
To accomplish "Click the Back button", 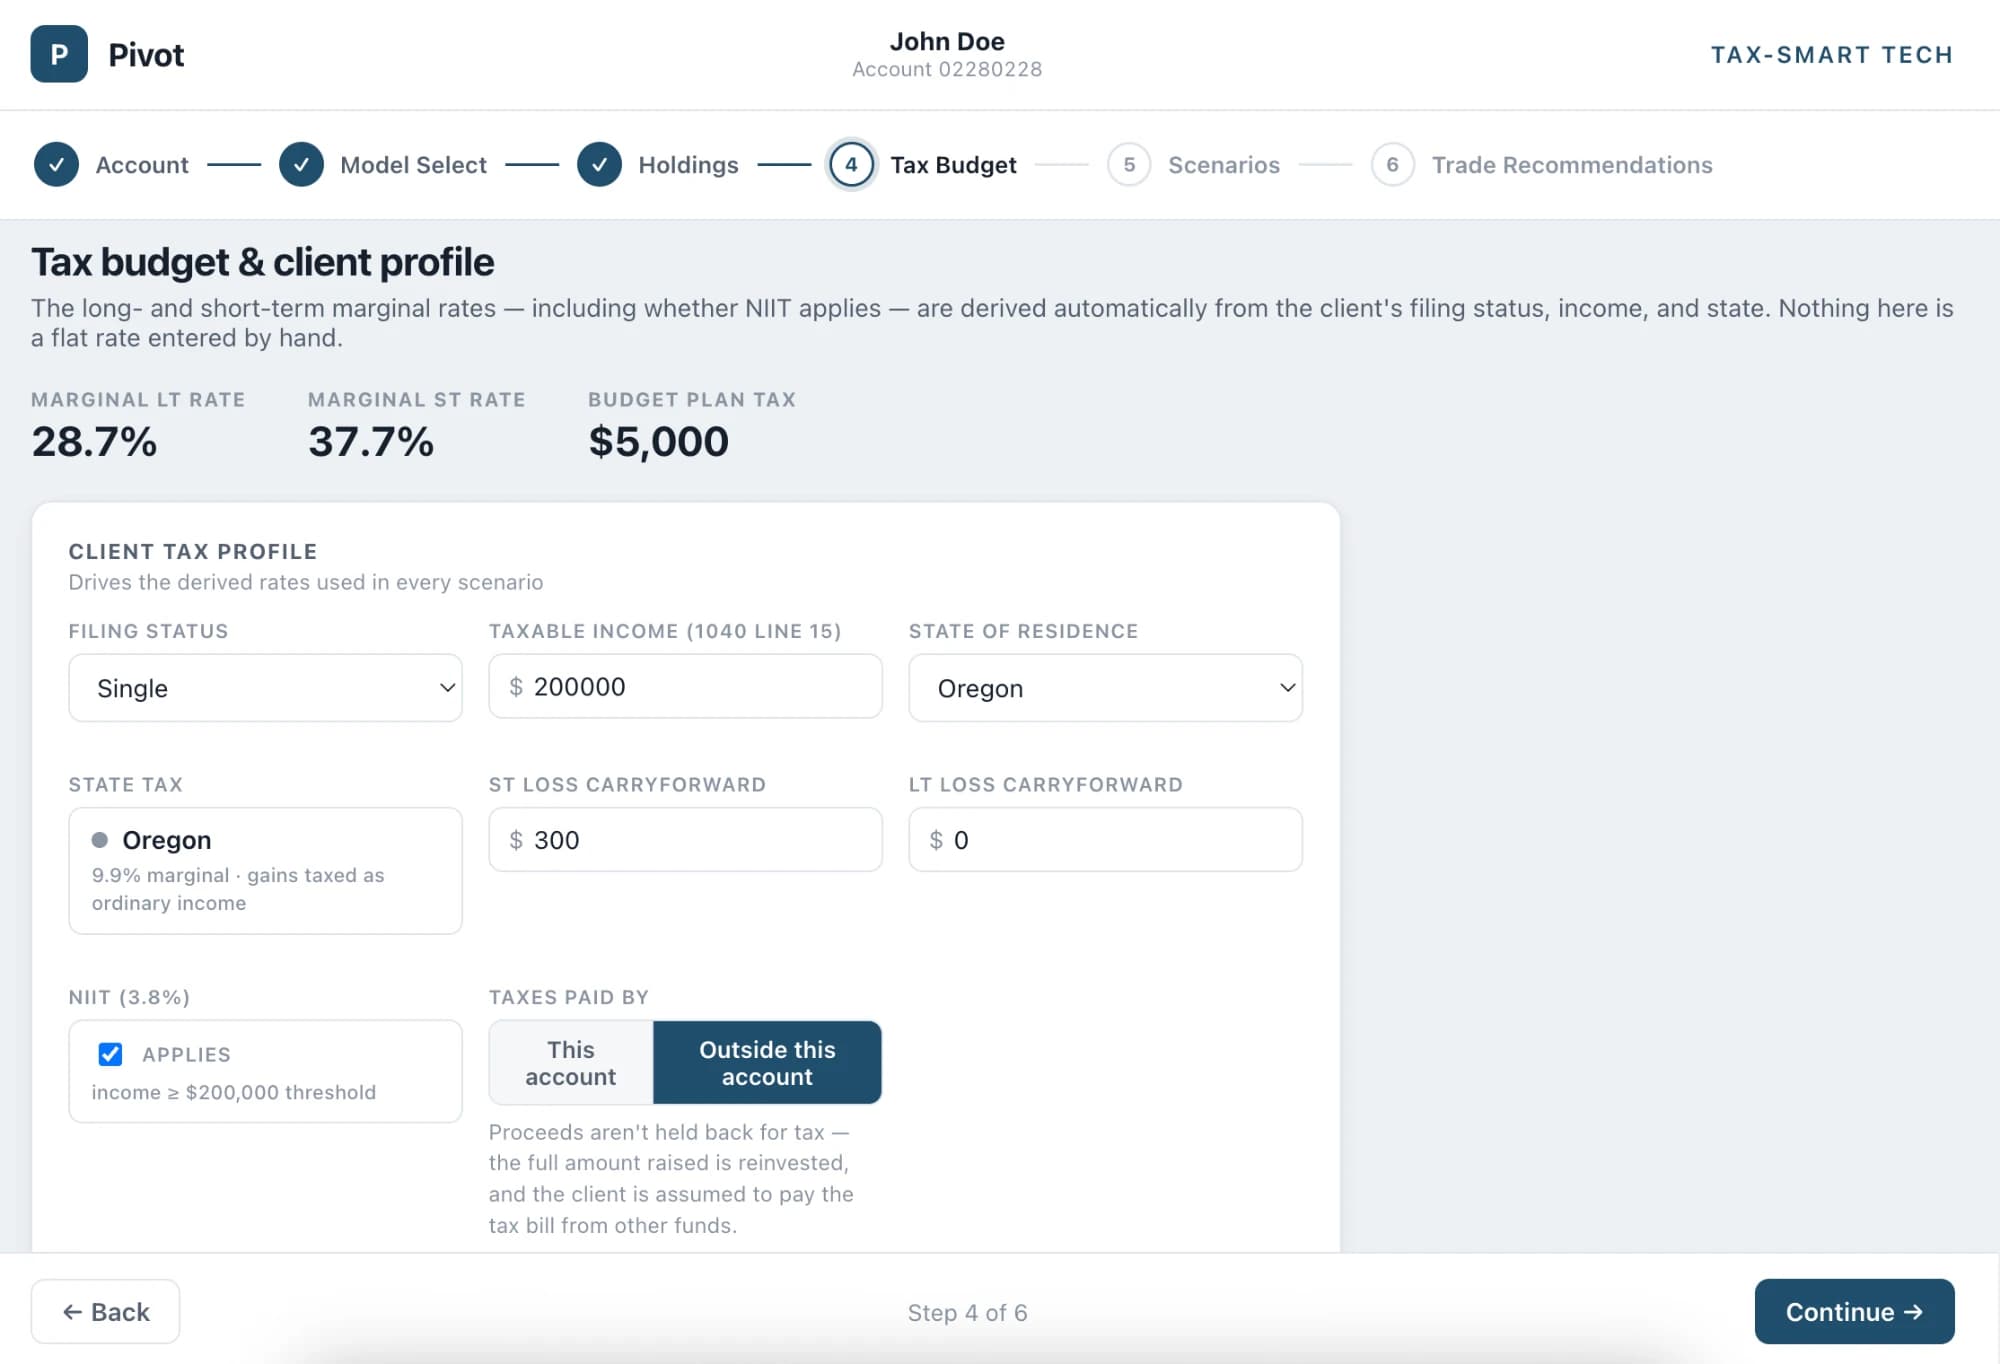I will (x=105, y=1311).
